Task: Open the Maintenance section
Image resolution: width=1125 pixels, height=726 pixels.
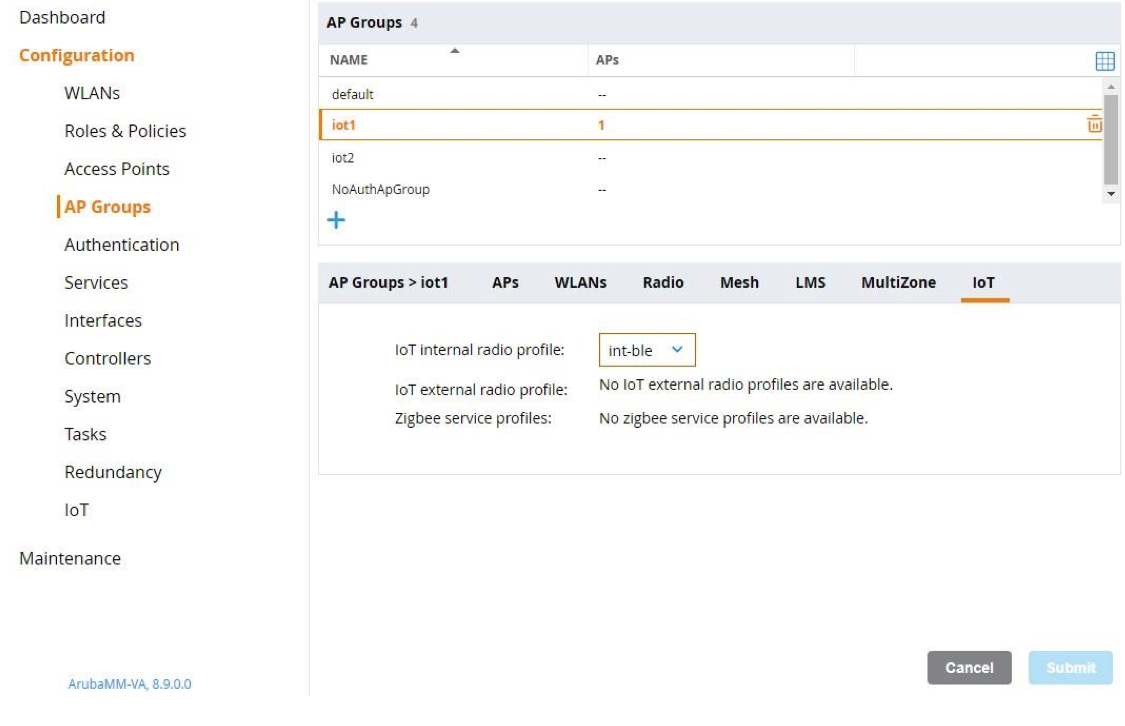Action: tap(70, 558)
